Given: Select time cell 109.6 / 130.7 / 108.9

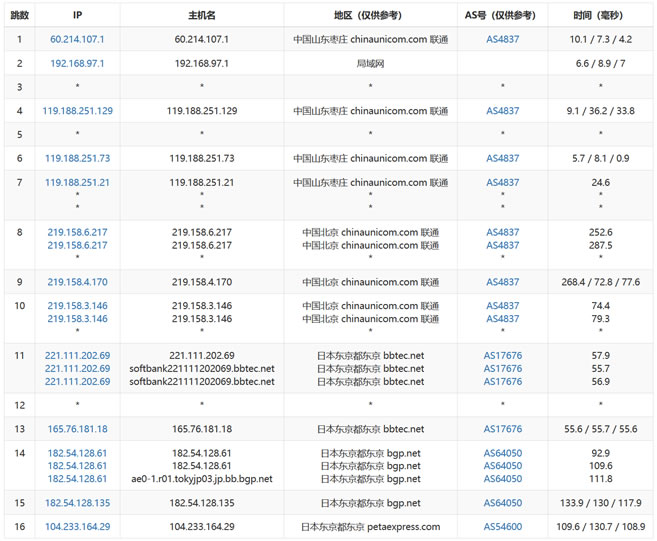Looking at the screenshot, I should click(x=600, y=527).
